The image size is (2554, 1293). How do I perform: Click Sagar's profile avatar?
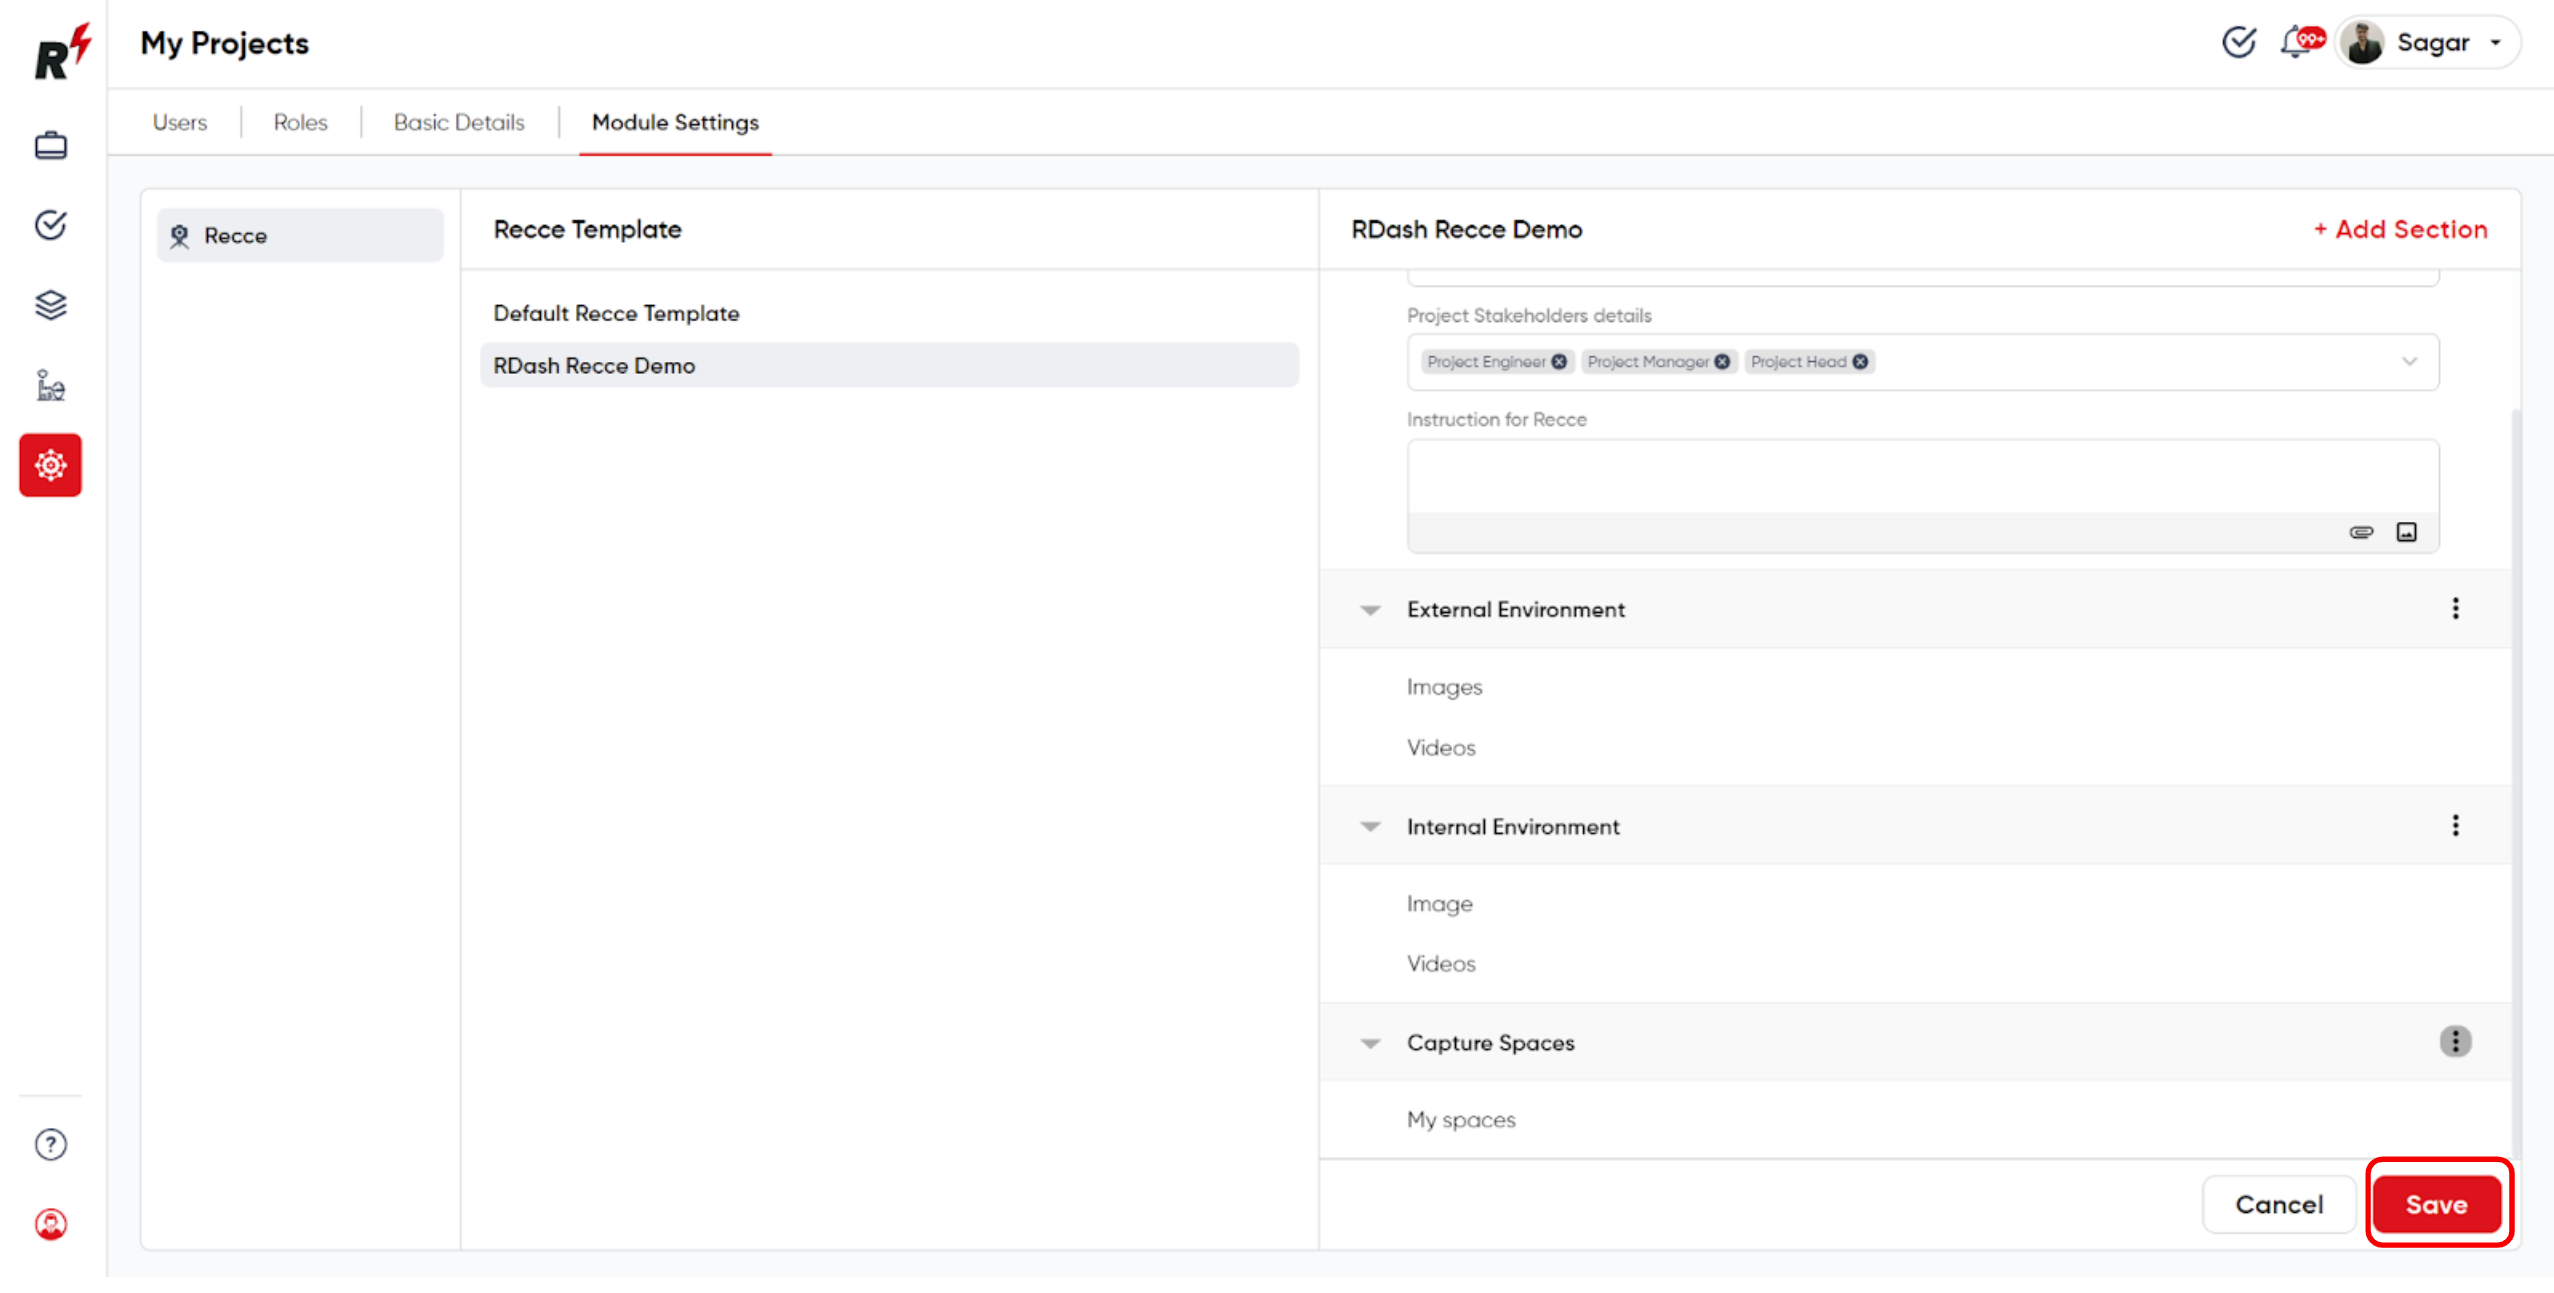(2364, 43)
